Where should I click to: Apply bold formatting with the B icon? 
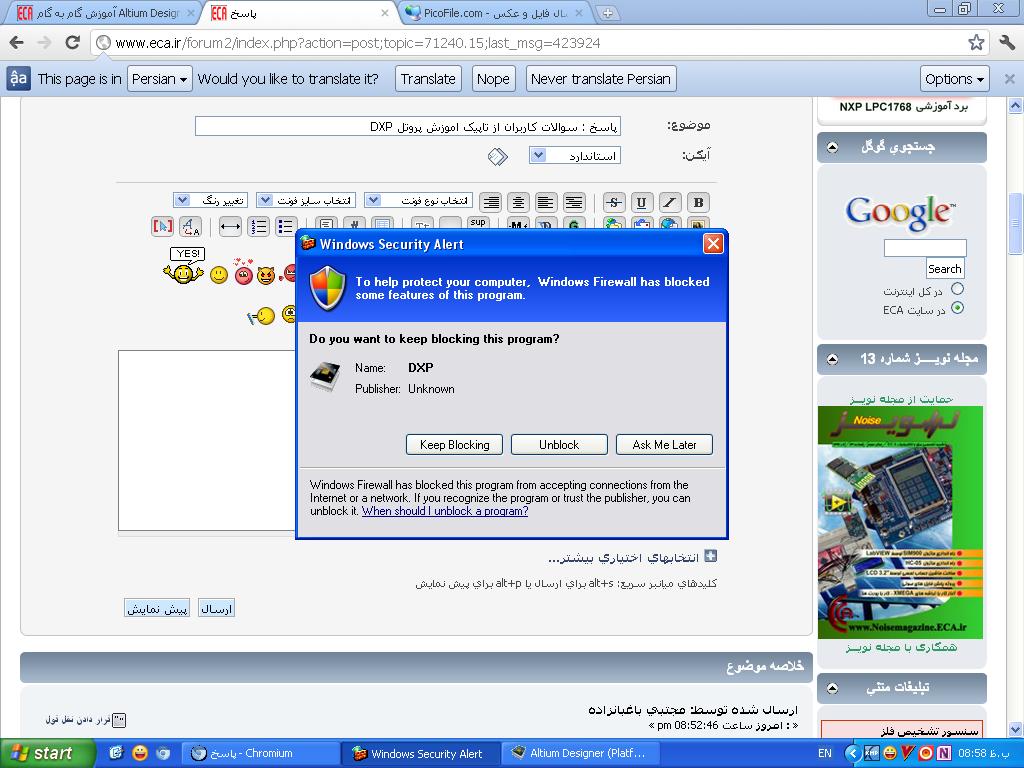[698, 202]
